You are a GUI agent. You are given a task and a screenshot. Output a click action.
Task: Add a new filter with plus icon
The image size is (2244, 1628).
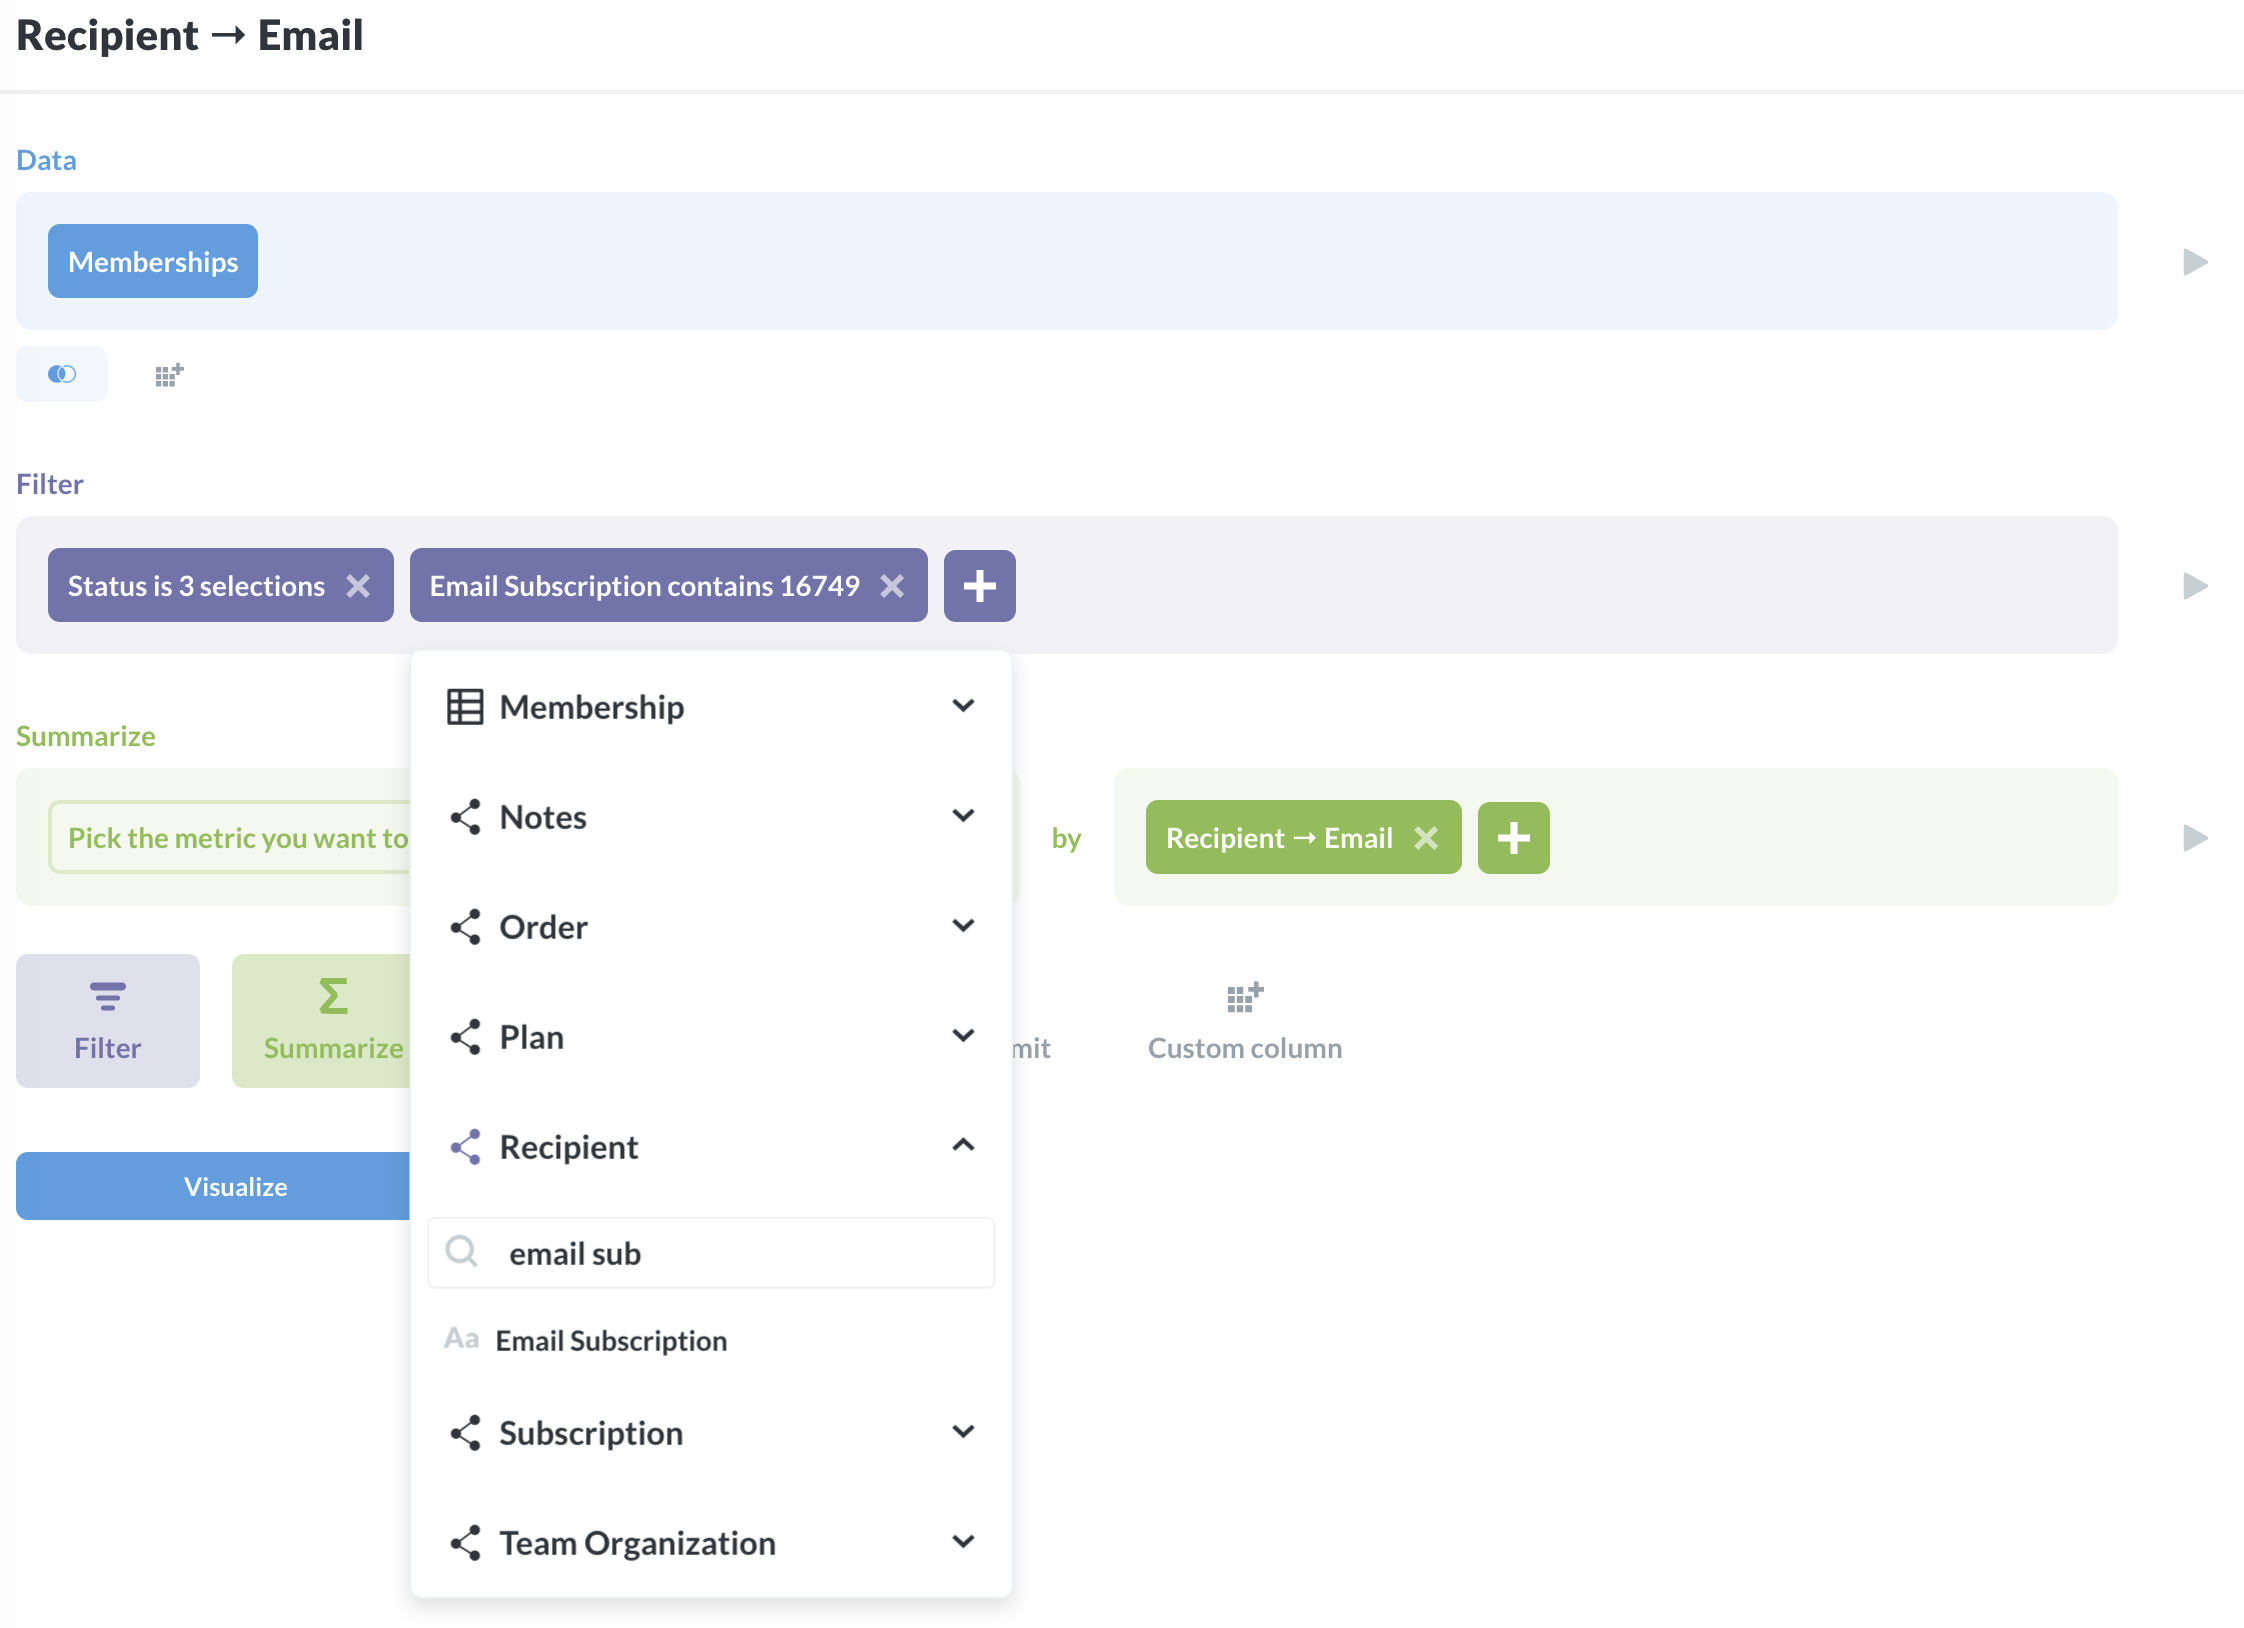point(979,586)
